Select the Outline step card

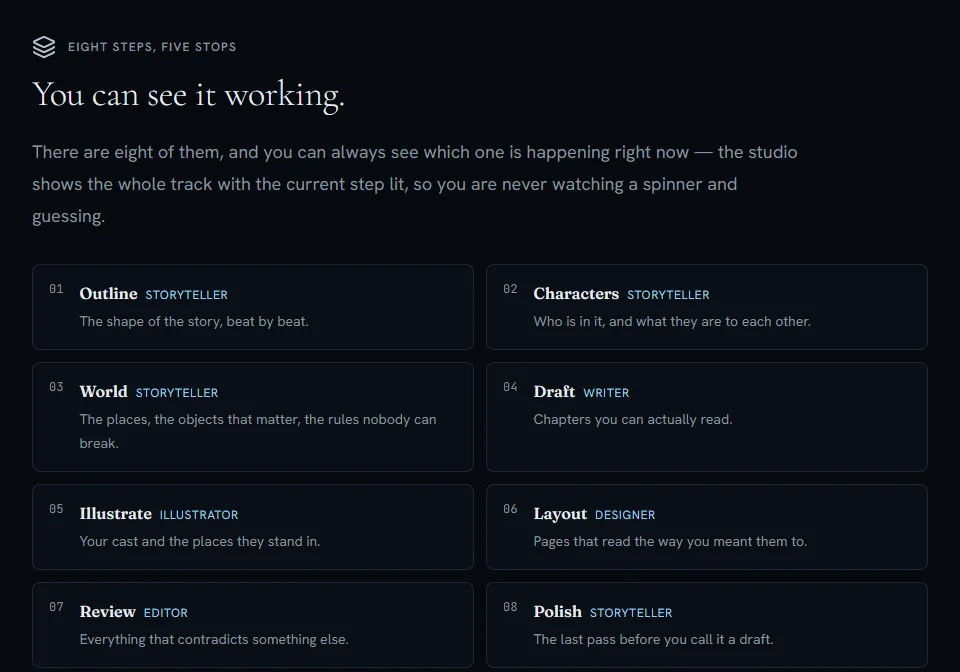tap(253, 307)
